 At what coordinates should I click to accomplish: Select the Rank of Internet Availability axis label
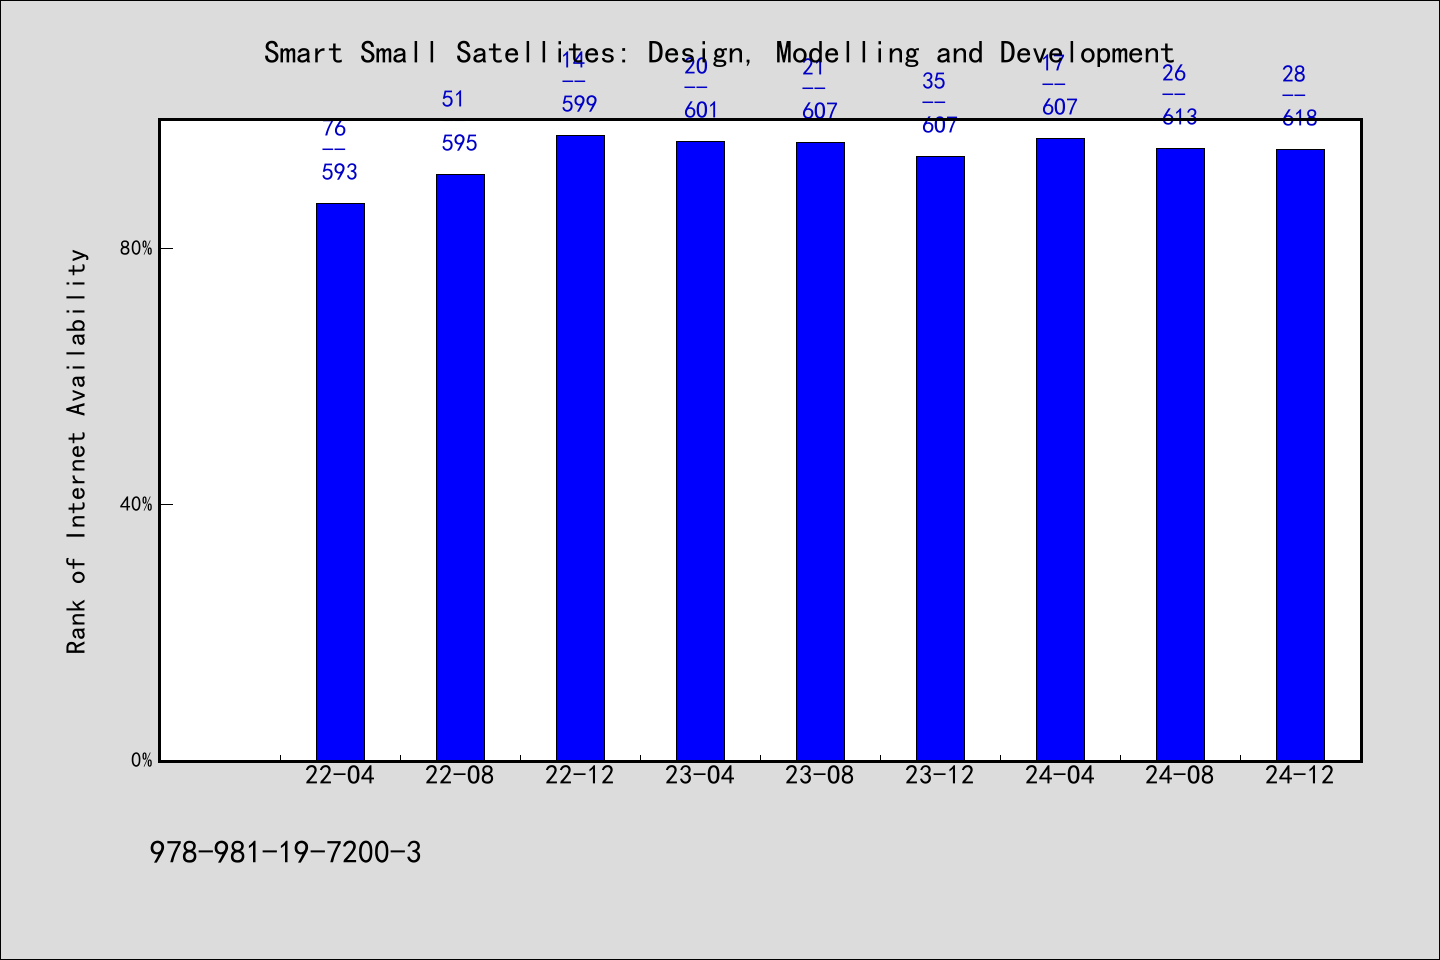tap(77, 451)
